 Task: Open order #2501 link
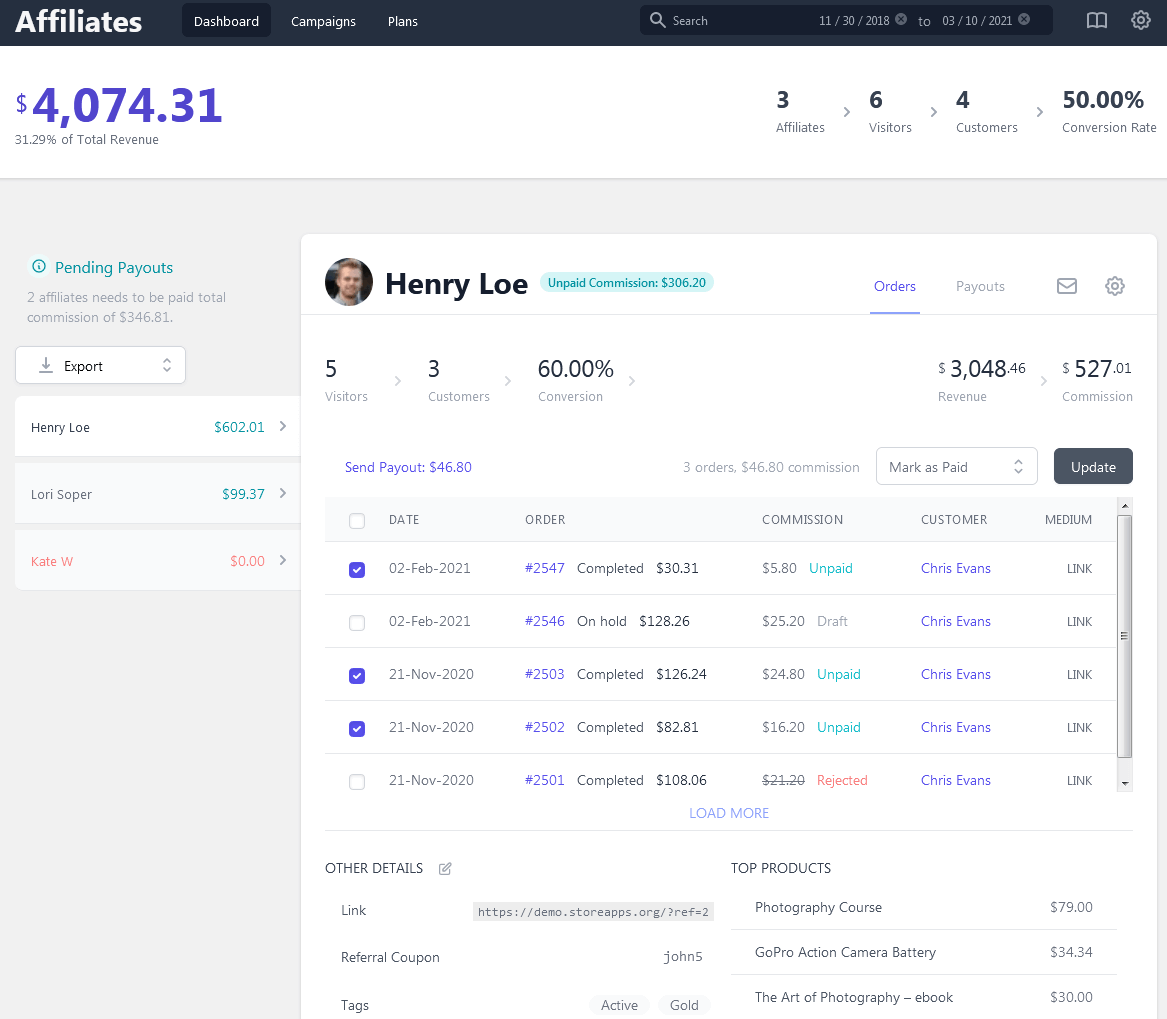[544, 780]
